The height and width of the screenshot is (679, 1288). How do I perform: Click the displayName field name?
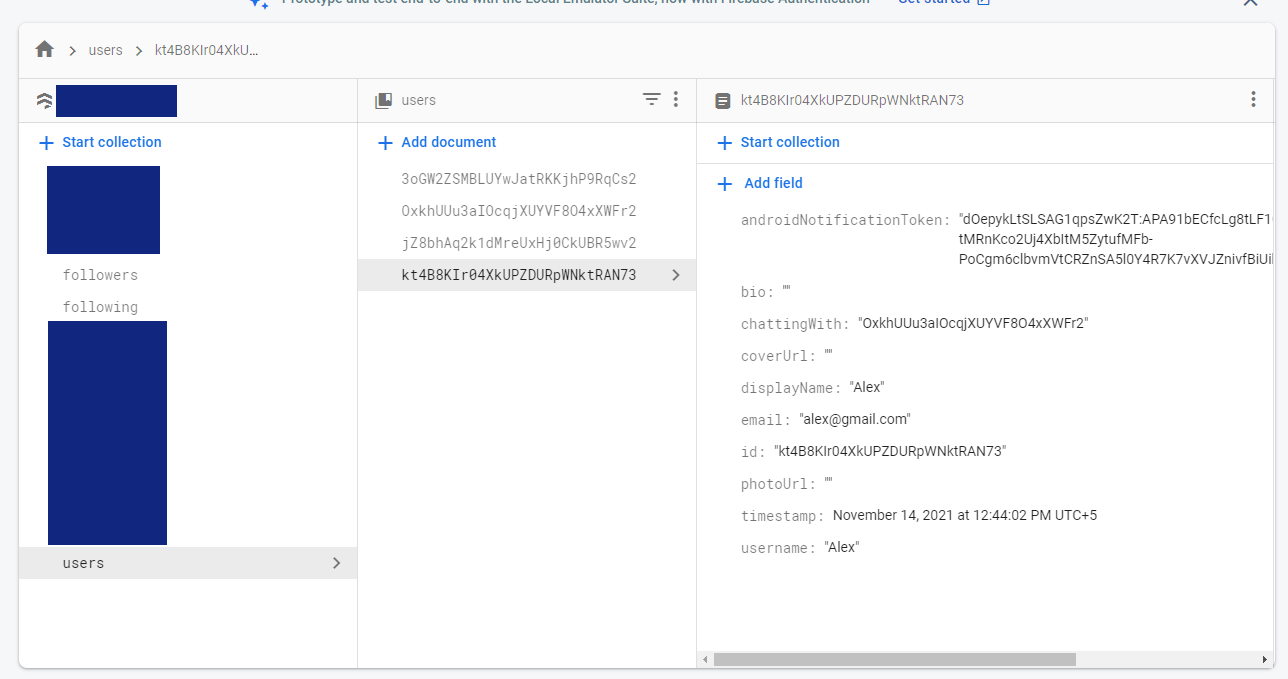[791, 388]
